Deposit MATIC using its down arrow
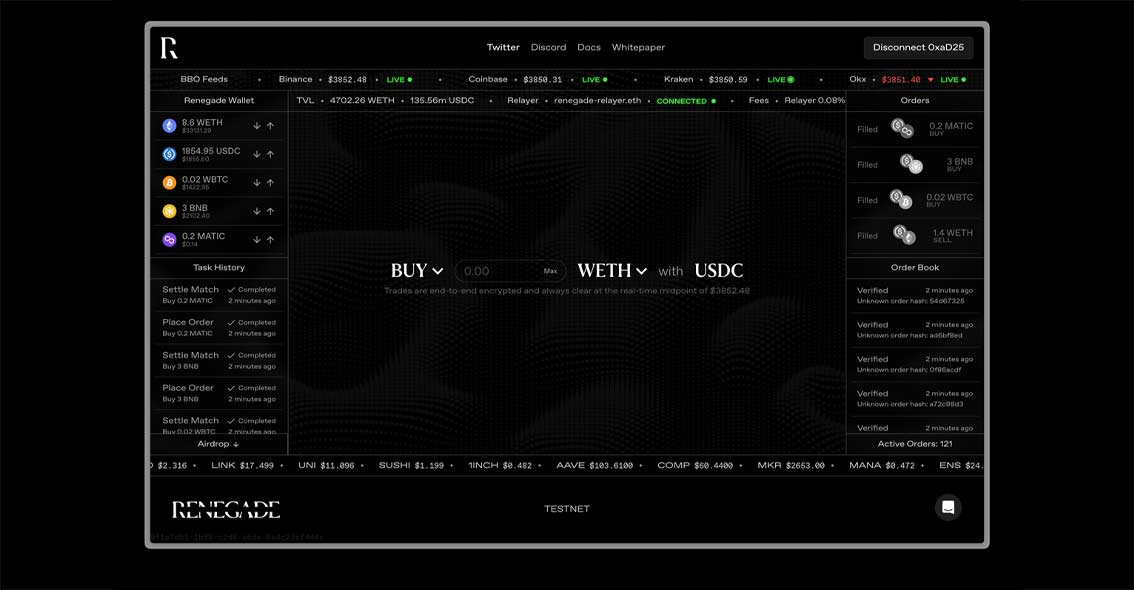This screenshot has height=590, width=1134. coord(257,239)
